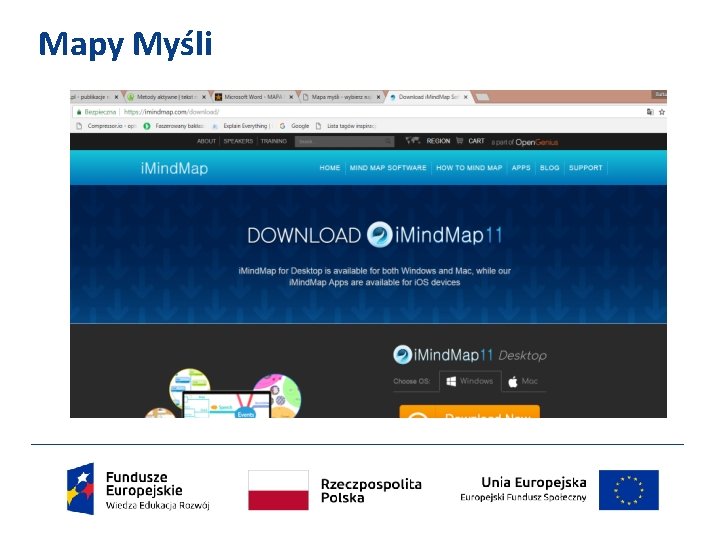Click the Mapy Myśli slide title
This screenshot has width=720, height=540.
(125, 45)
